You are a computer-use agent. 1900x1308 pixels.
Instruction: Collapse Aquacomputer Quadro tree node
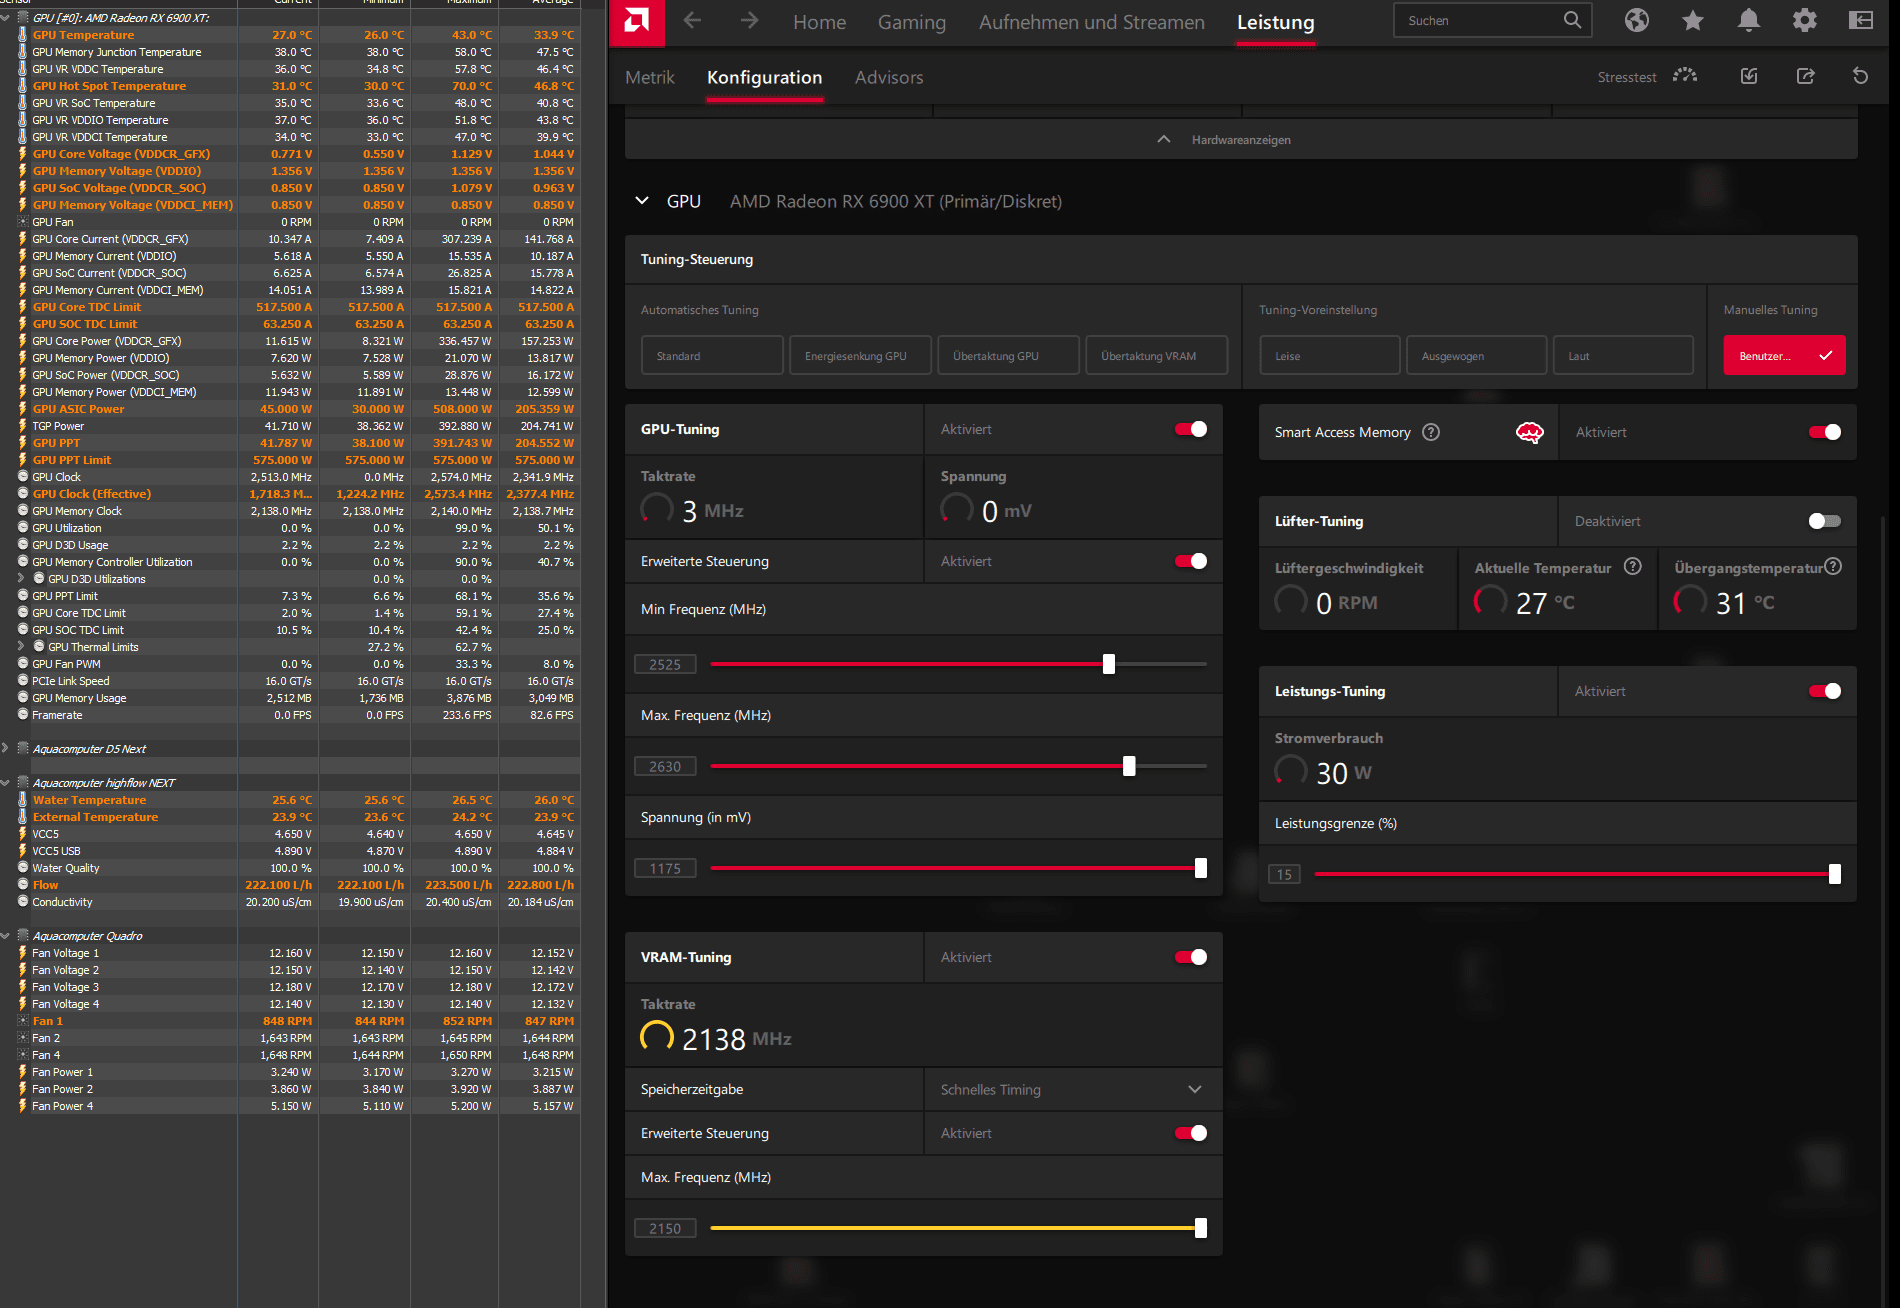(6, 936)
